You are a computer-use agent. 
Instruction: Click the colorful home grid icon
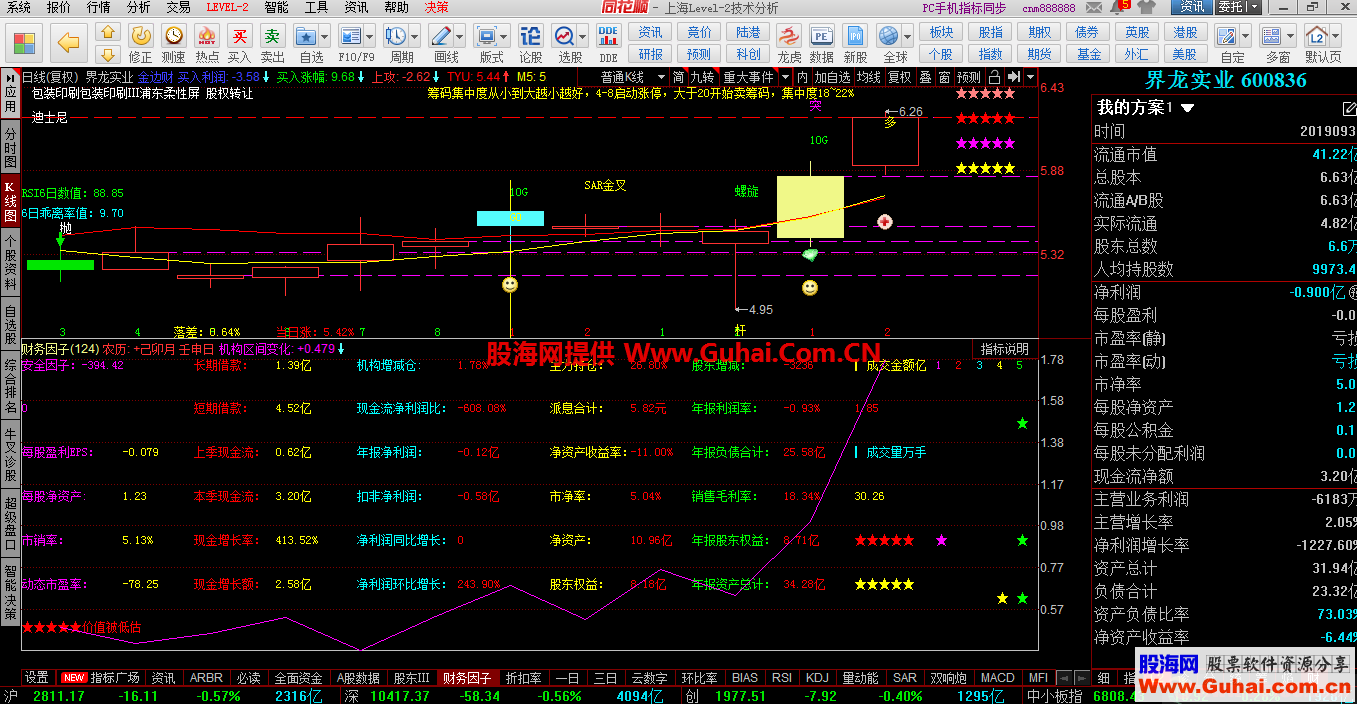tap(24, 42)
